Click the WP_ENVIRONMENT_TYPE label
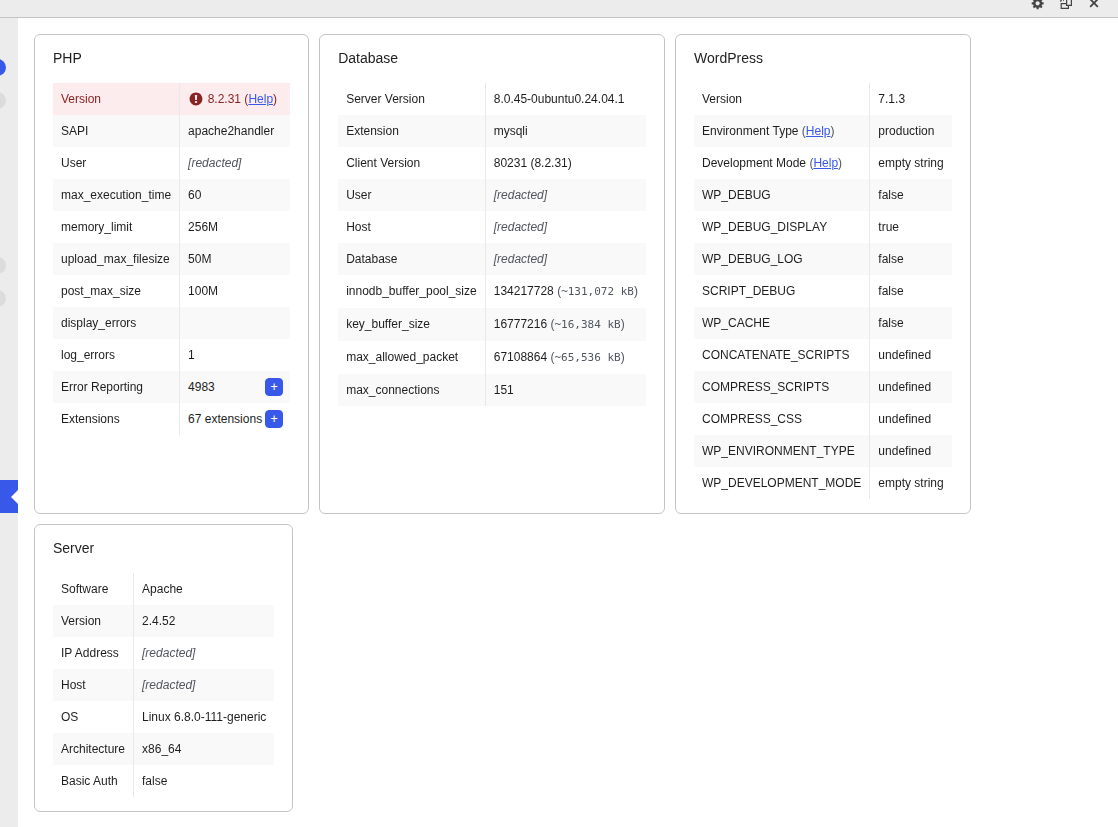 [778, 451]
